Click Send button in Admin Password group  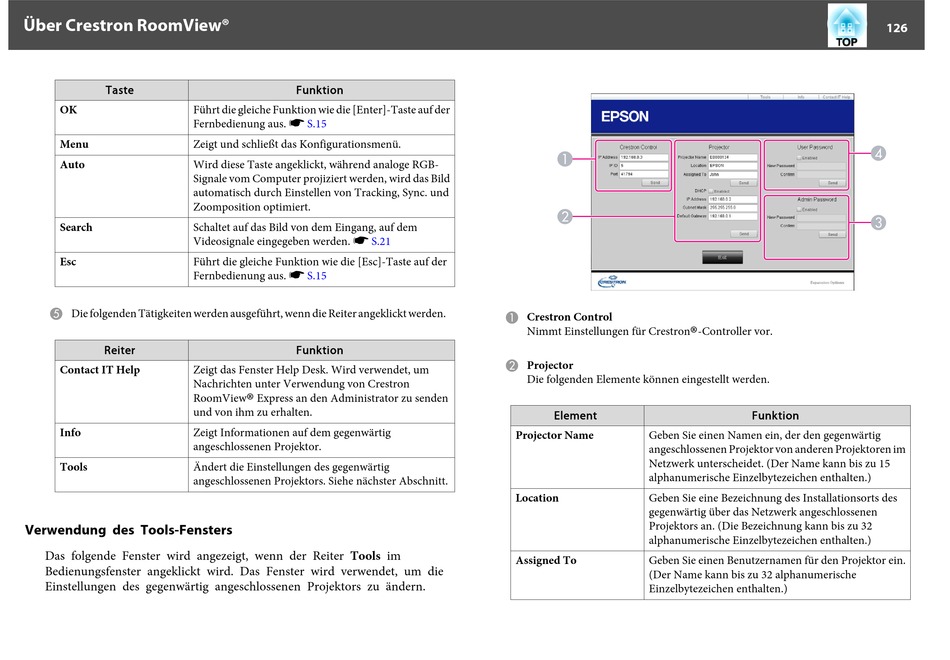832,234
